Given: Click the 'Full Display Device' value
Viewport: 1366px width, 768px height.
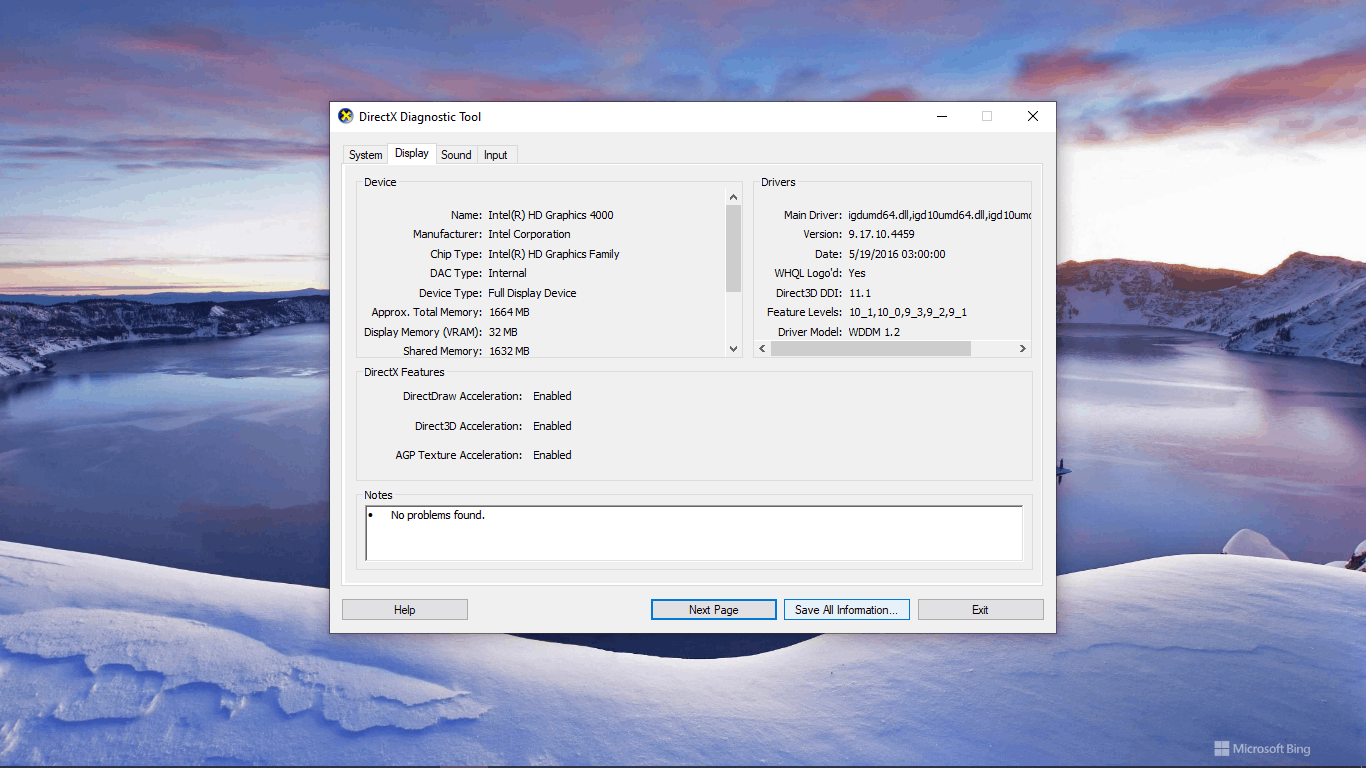Looking at the screenshot, I should pos(532,293).
